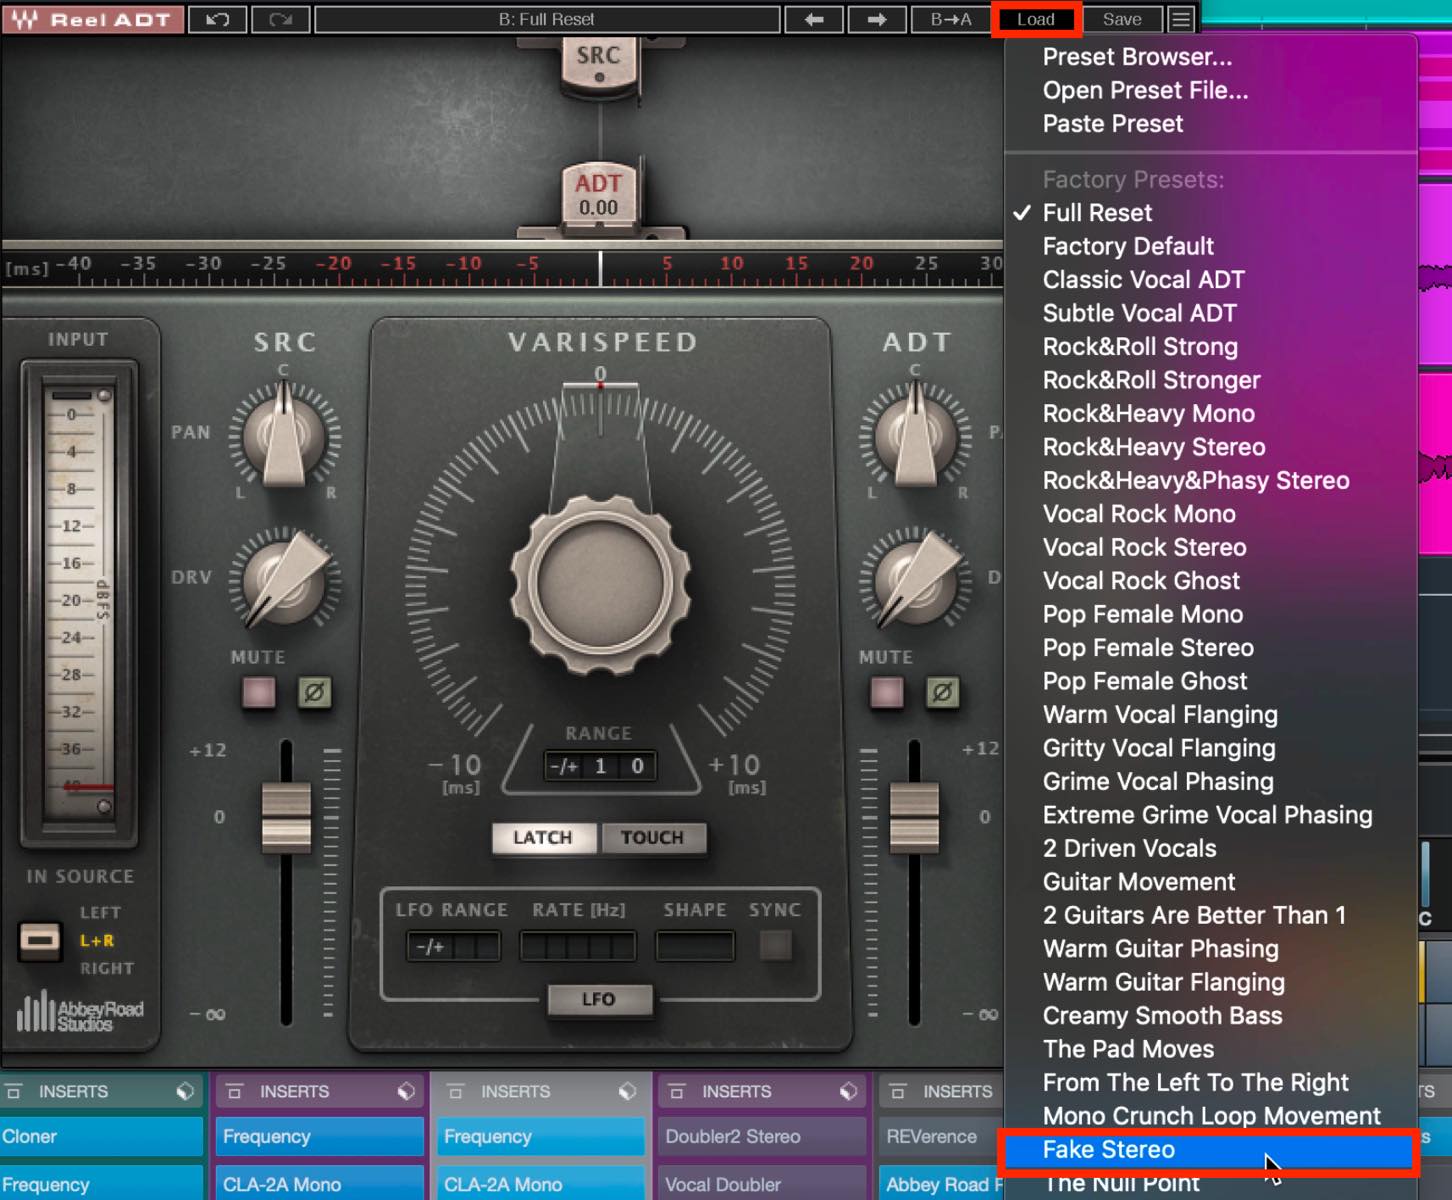Open the Load preset menu
This screenshot has width=1452, height=1200.
coord(1036,19)
